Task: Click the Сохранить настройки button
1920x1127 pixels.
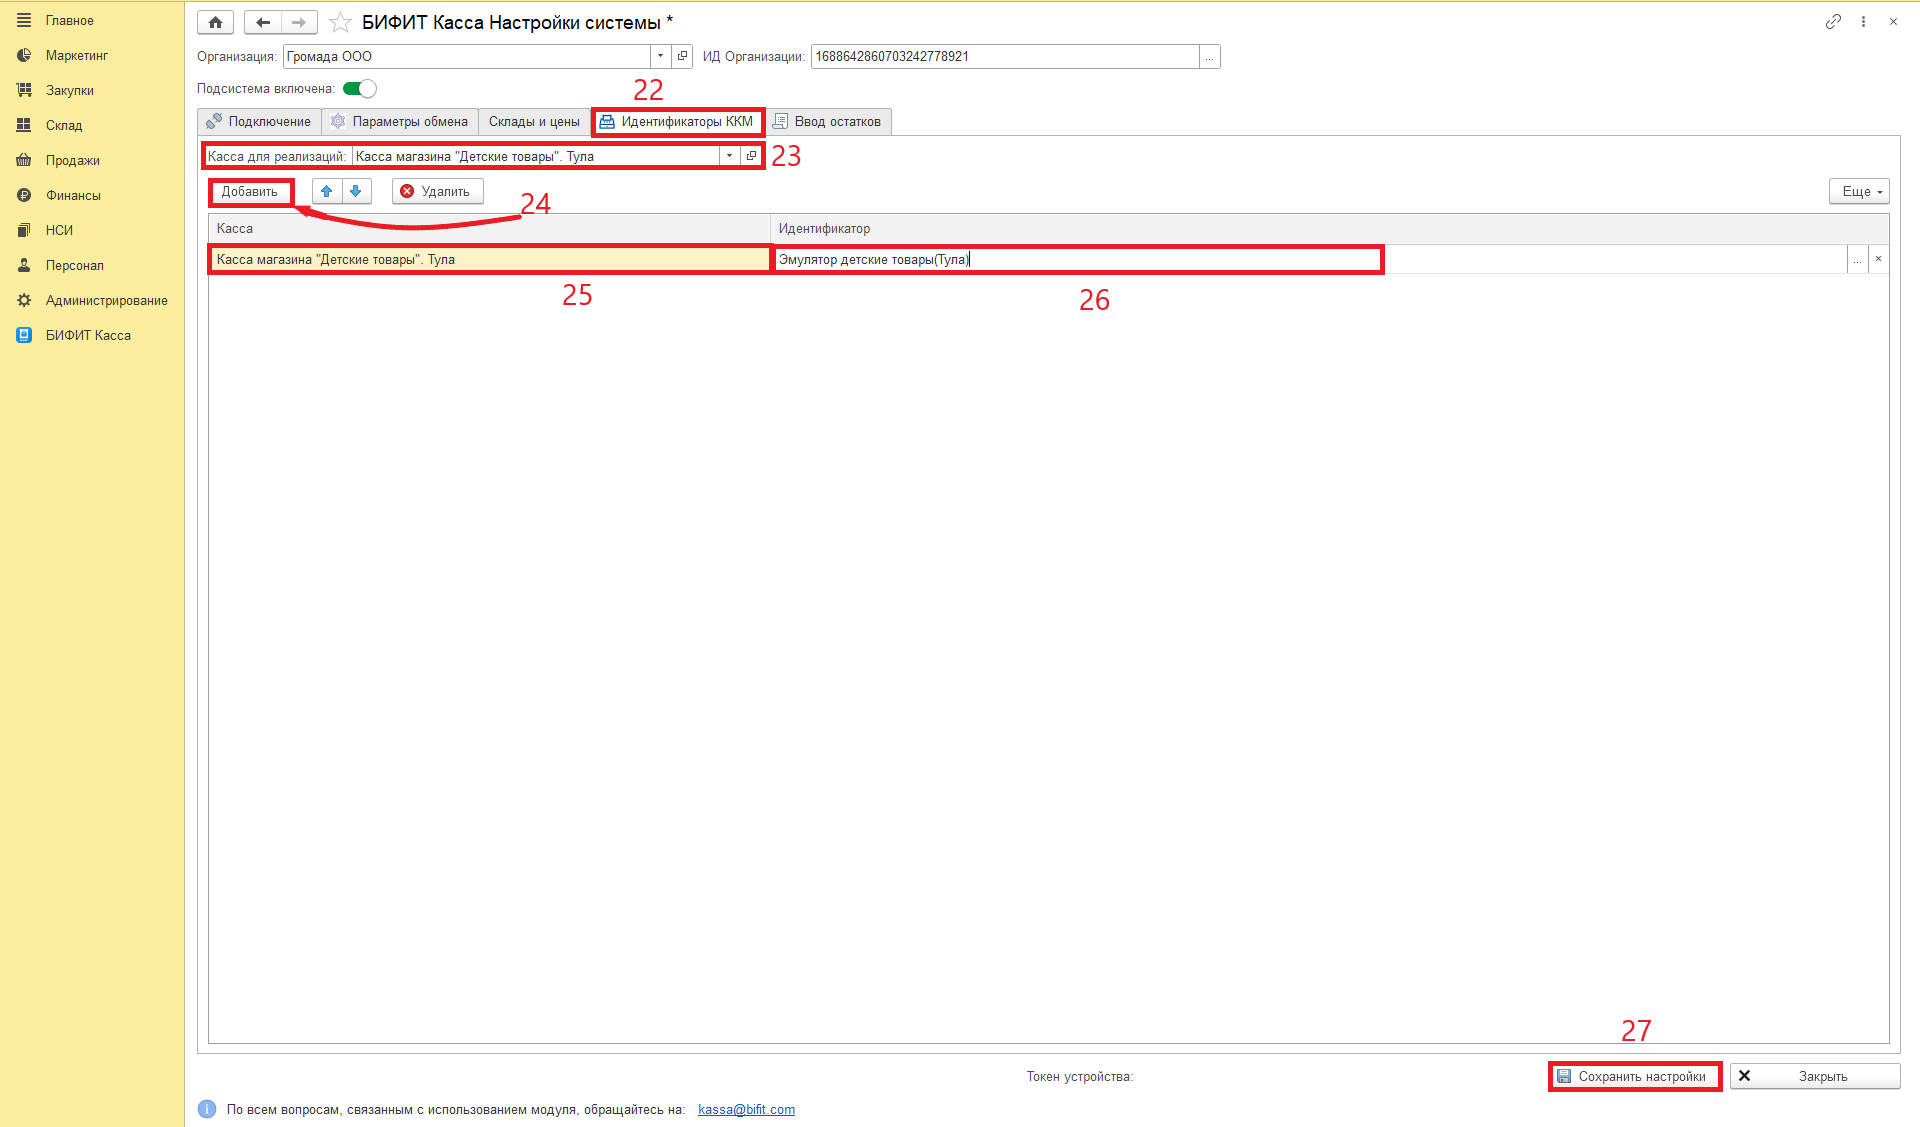Action: [x=1634, y=1076]
